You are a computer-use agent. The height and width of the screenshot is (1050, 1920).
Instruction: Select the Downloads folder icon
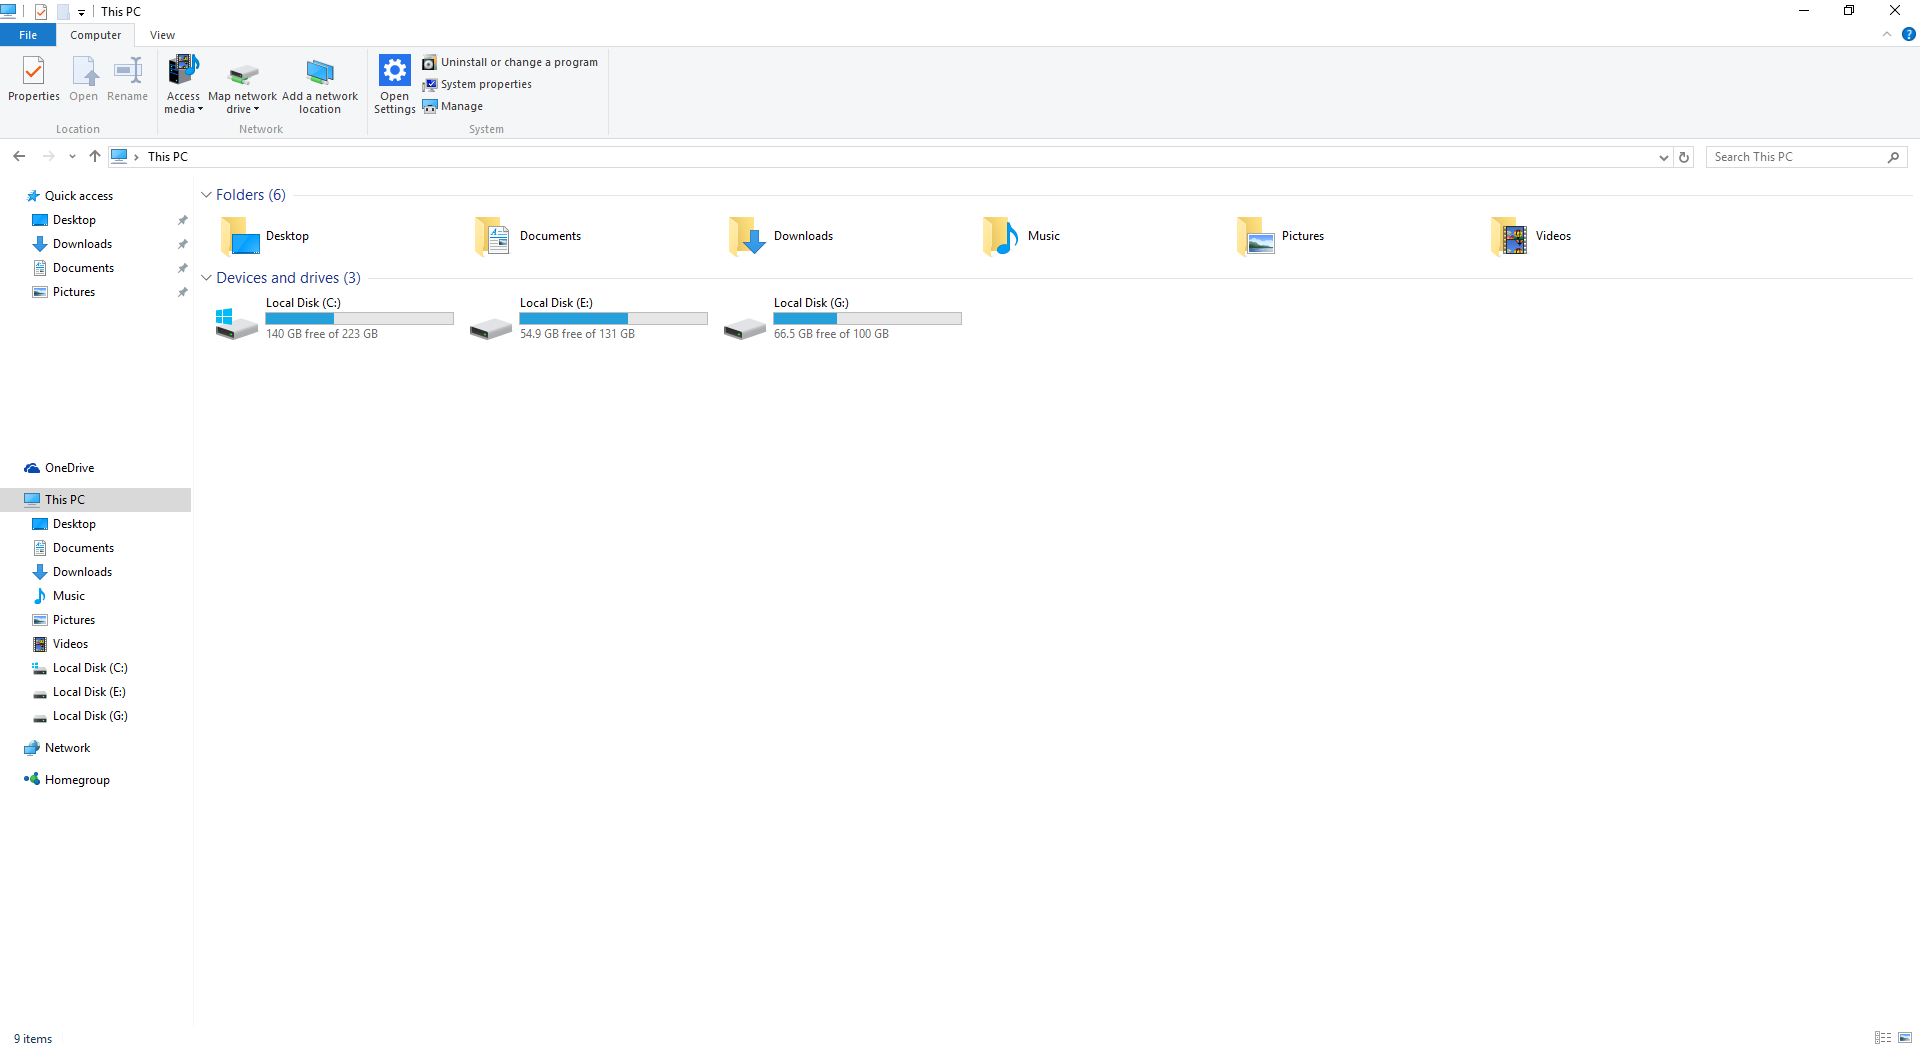[x=748, y=237]
